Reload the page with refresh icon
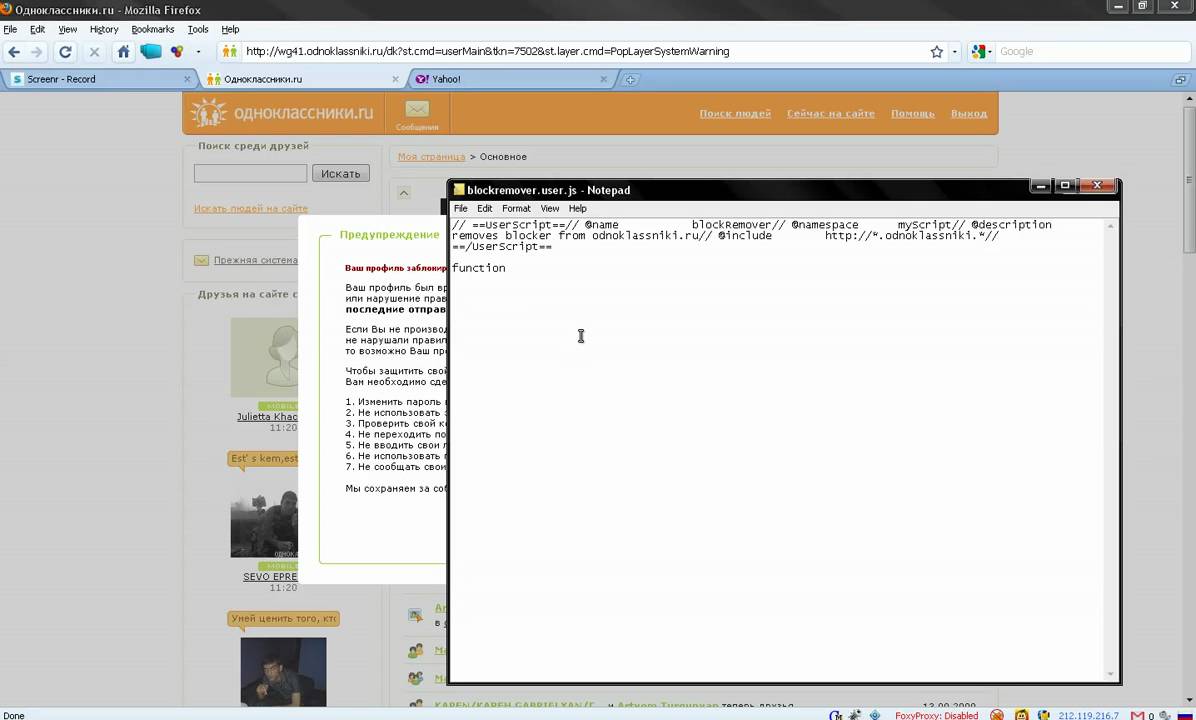 coord(66,52)
